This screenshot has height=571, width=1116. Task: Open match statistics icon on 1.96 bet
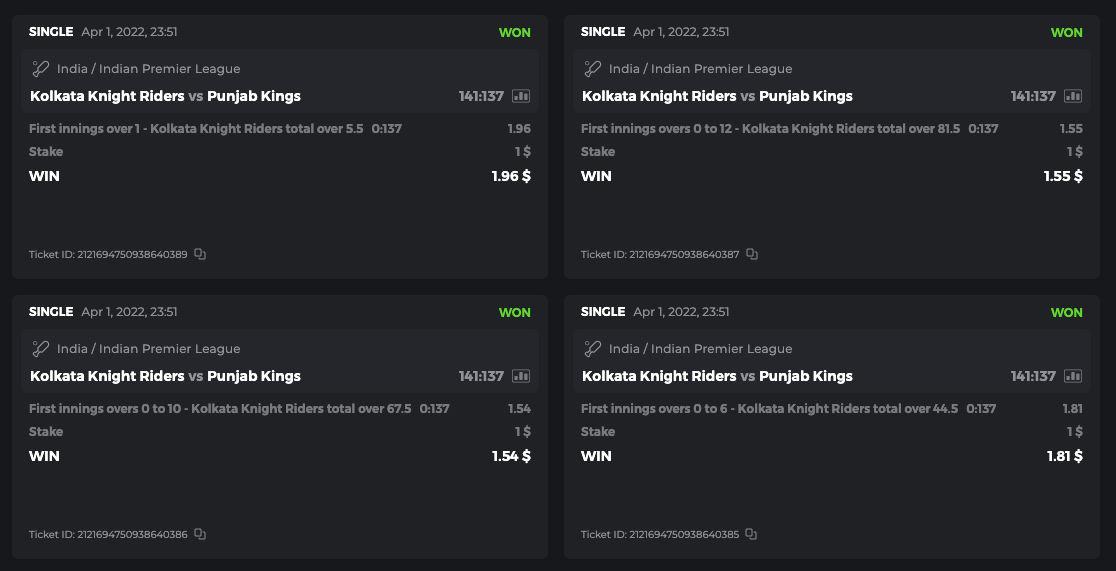pyautogui.click(x=521, y=96)
